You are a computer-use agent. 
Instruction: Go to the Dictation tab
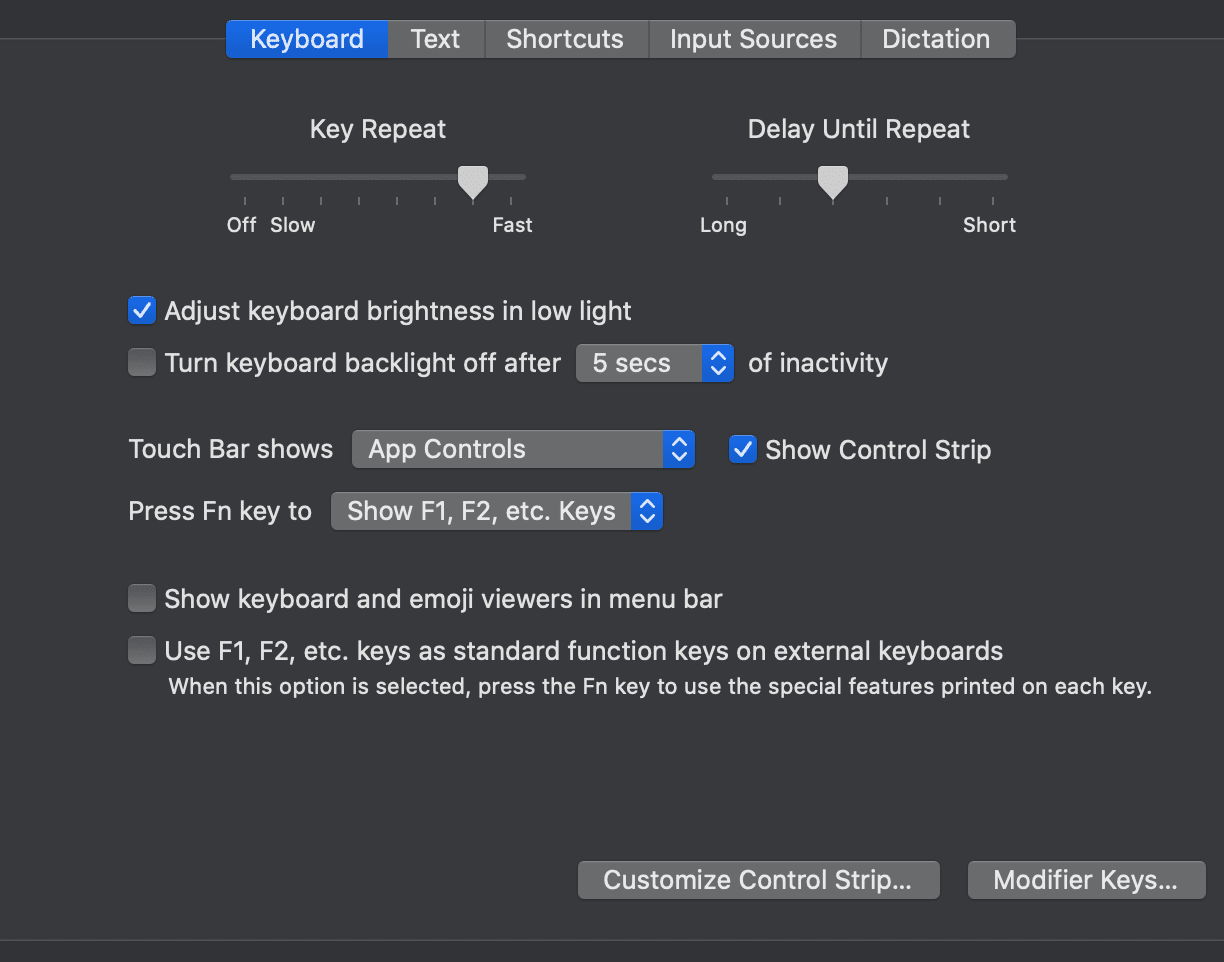coord(936,39)
